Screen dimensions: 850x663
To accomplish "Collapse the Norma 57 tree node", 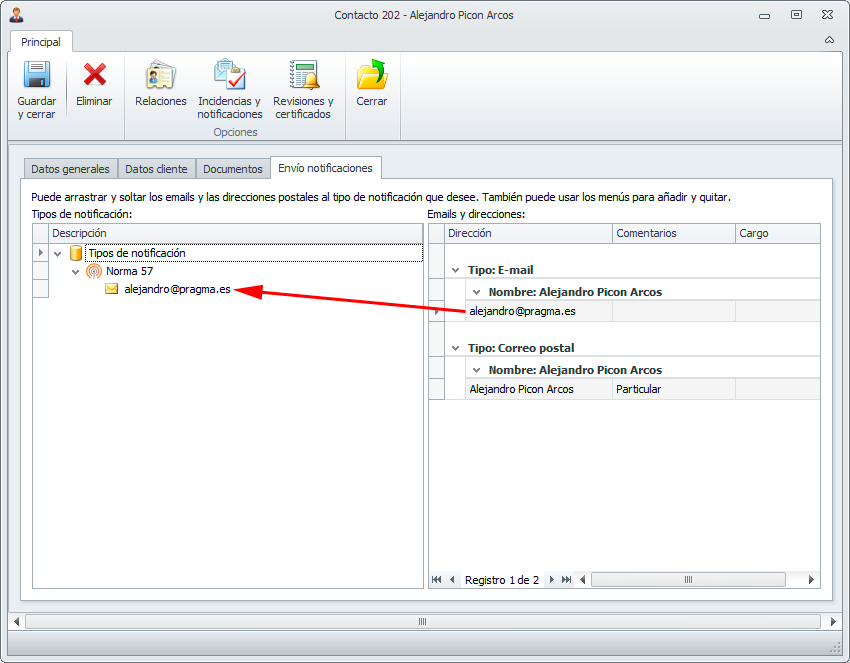I will (x=76, y=272).
